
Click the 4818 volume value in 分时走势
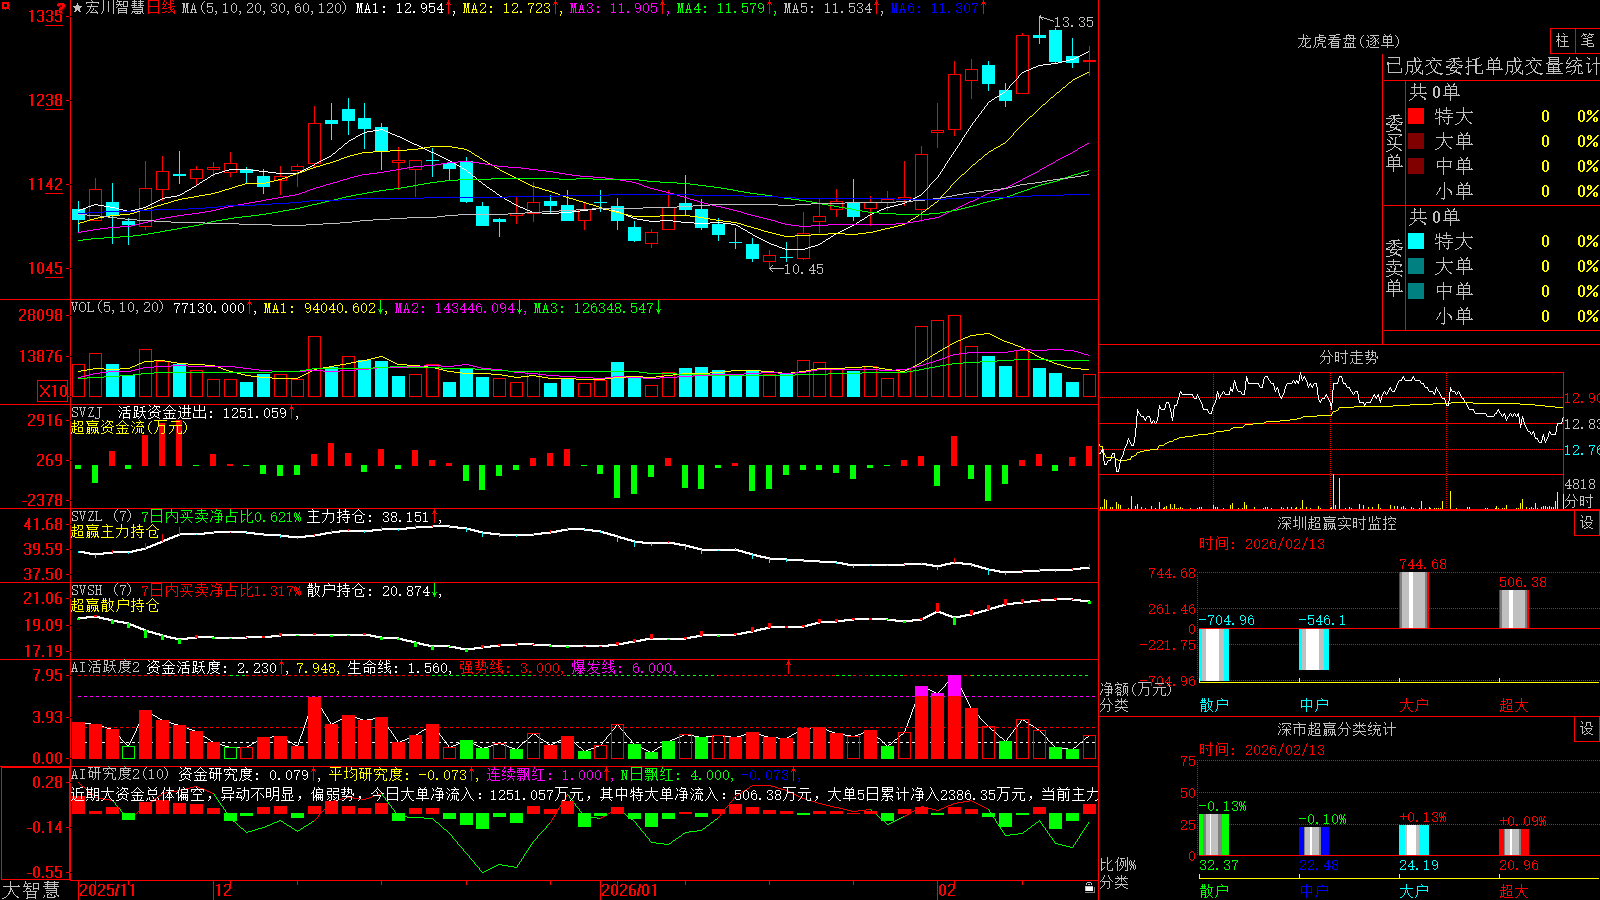[x=1580, y=484]
